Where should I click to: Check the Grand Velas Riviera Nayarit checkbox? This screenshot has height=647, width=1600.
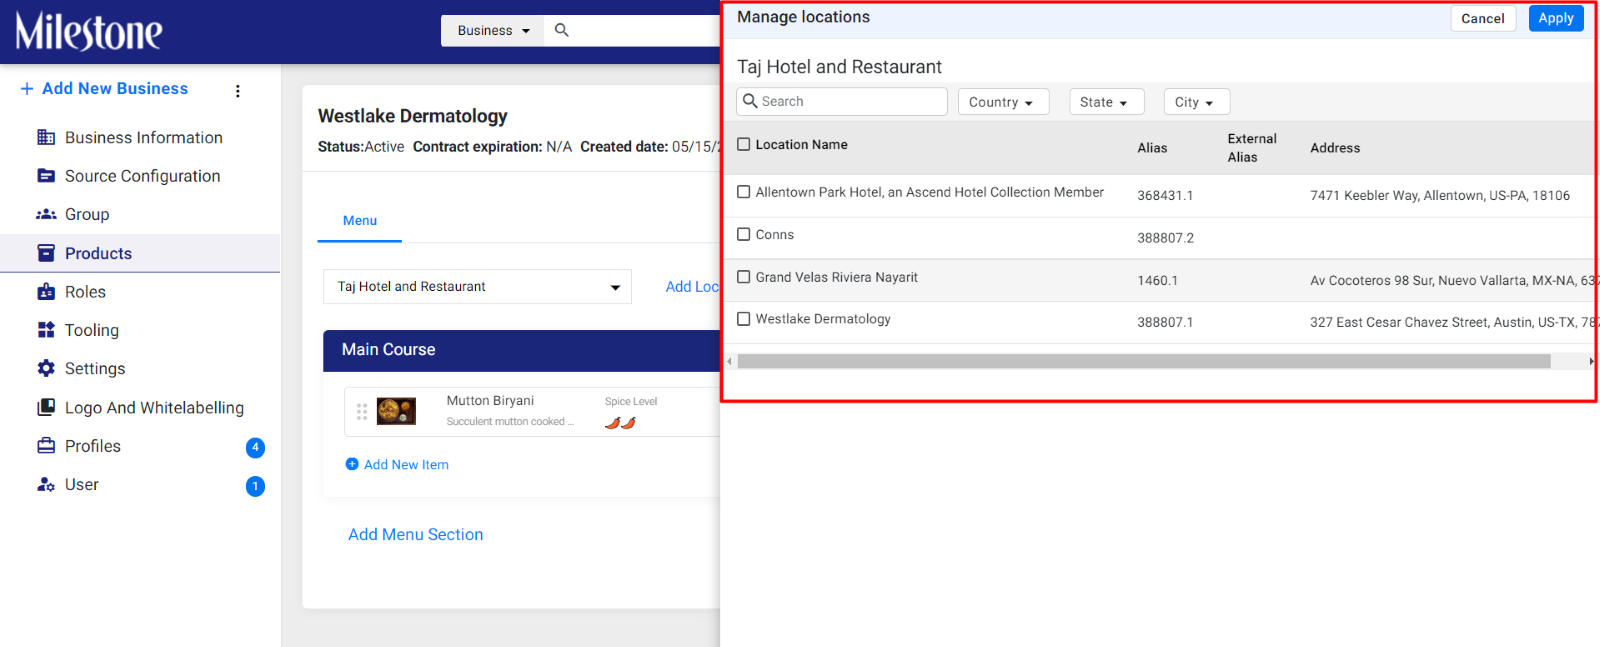(x=743, y=277)
